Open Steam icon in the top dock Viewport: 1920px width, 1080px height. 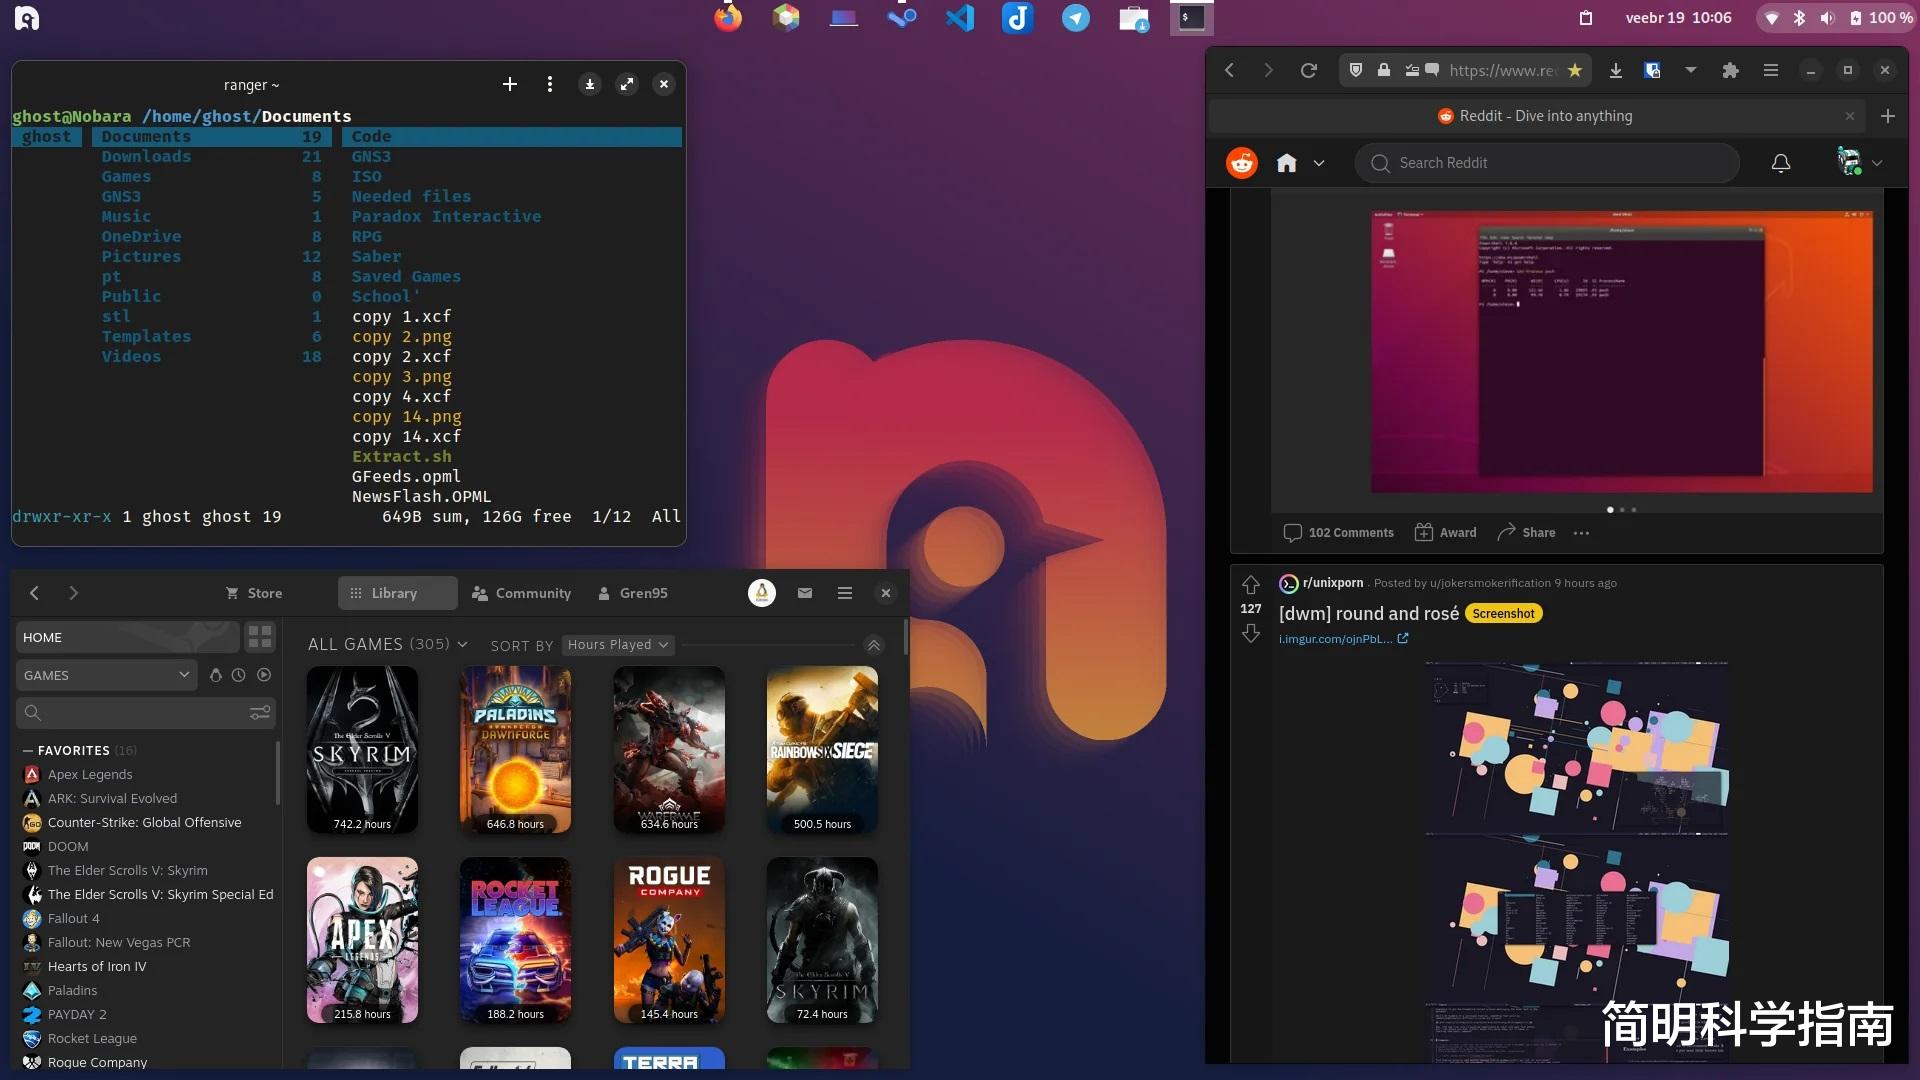(902, 18)
